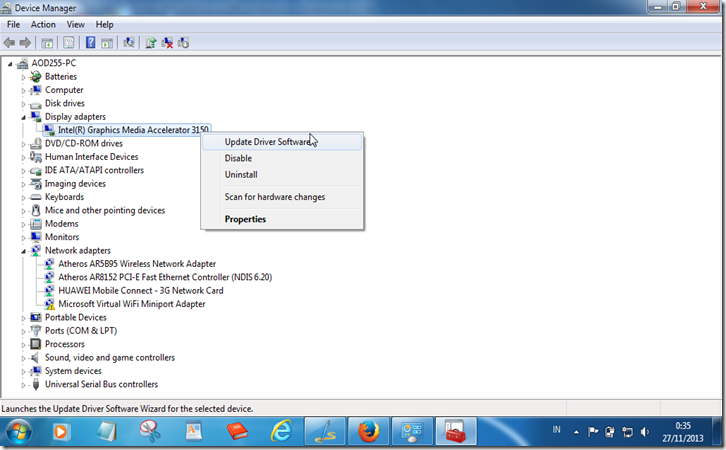This screenshot has height=450, width=726.
Task: Select Atheros AR5B95 Wireless Network Adapter
Action: pos(137,264)
